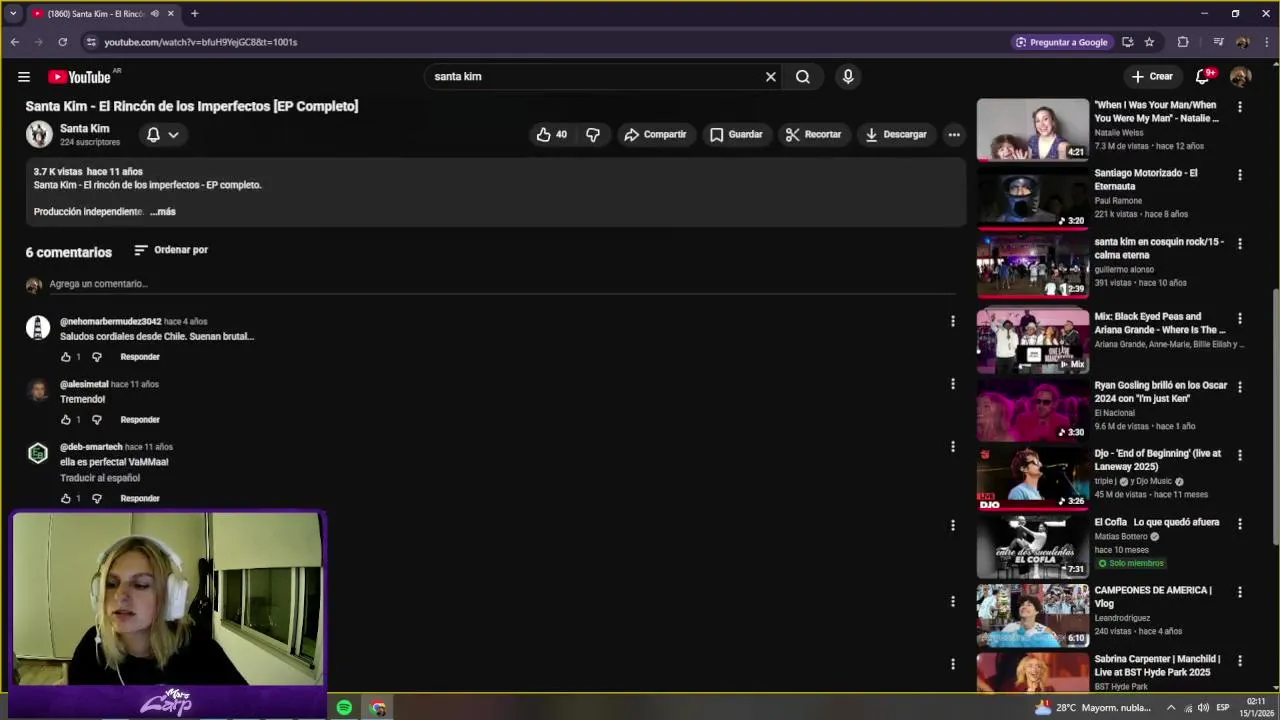1280x720 pixels.
Task: Open options for Santiago Motorizado video
Action: coord(1240,175)
